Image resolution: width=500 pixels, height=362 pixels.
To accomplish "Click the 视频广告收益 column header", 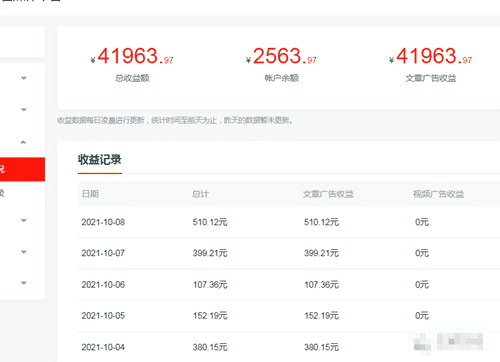I will pyautogui.click(x=438, y=194).
